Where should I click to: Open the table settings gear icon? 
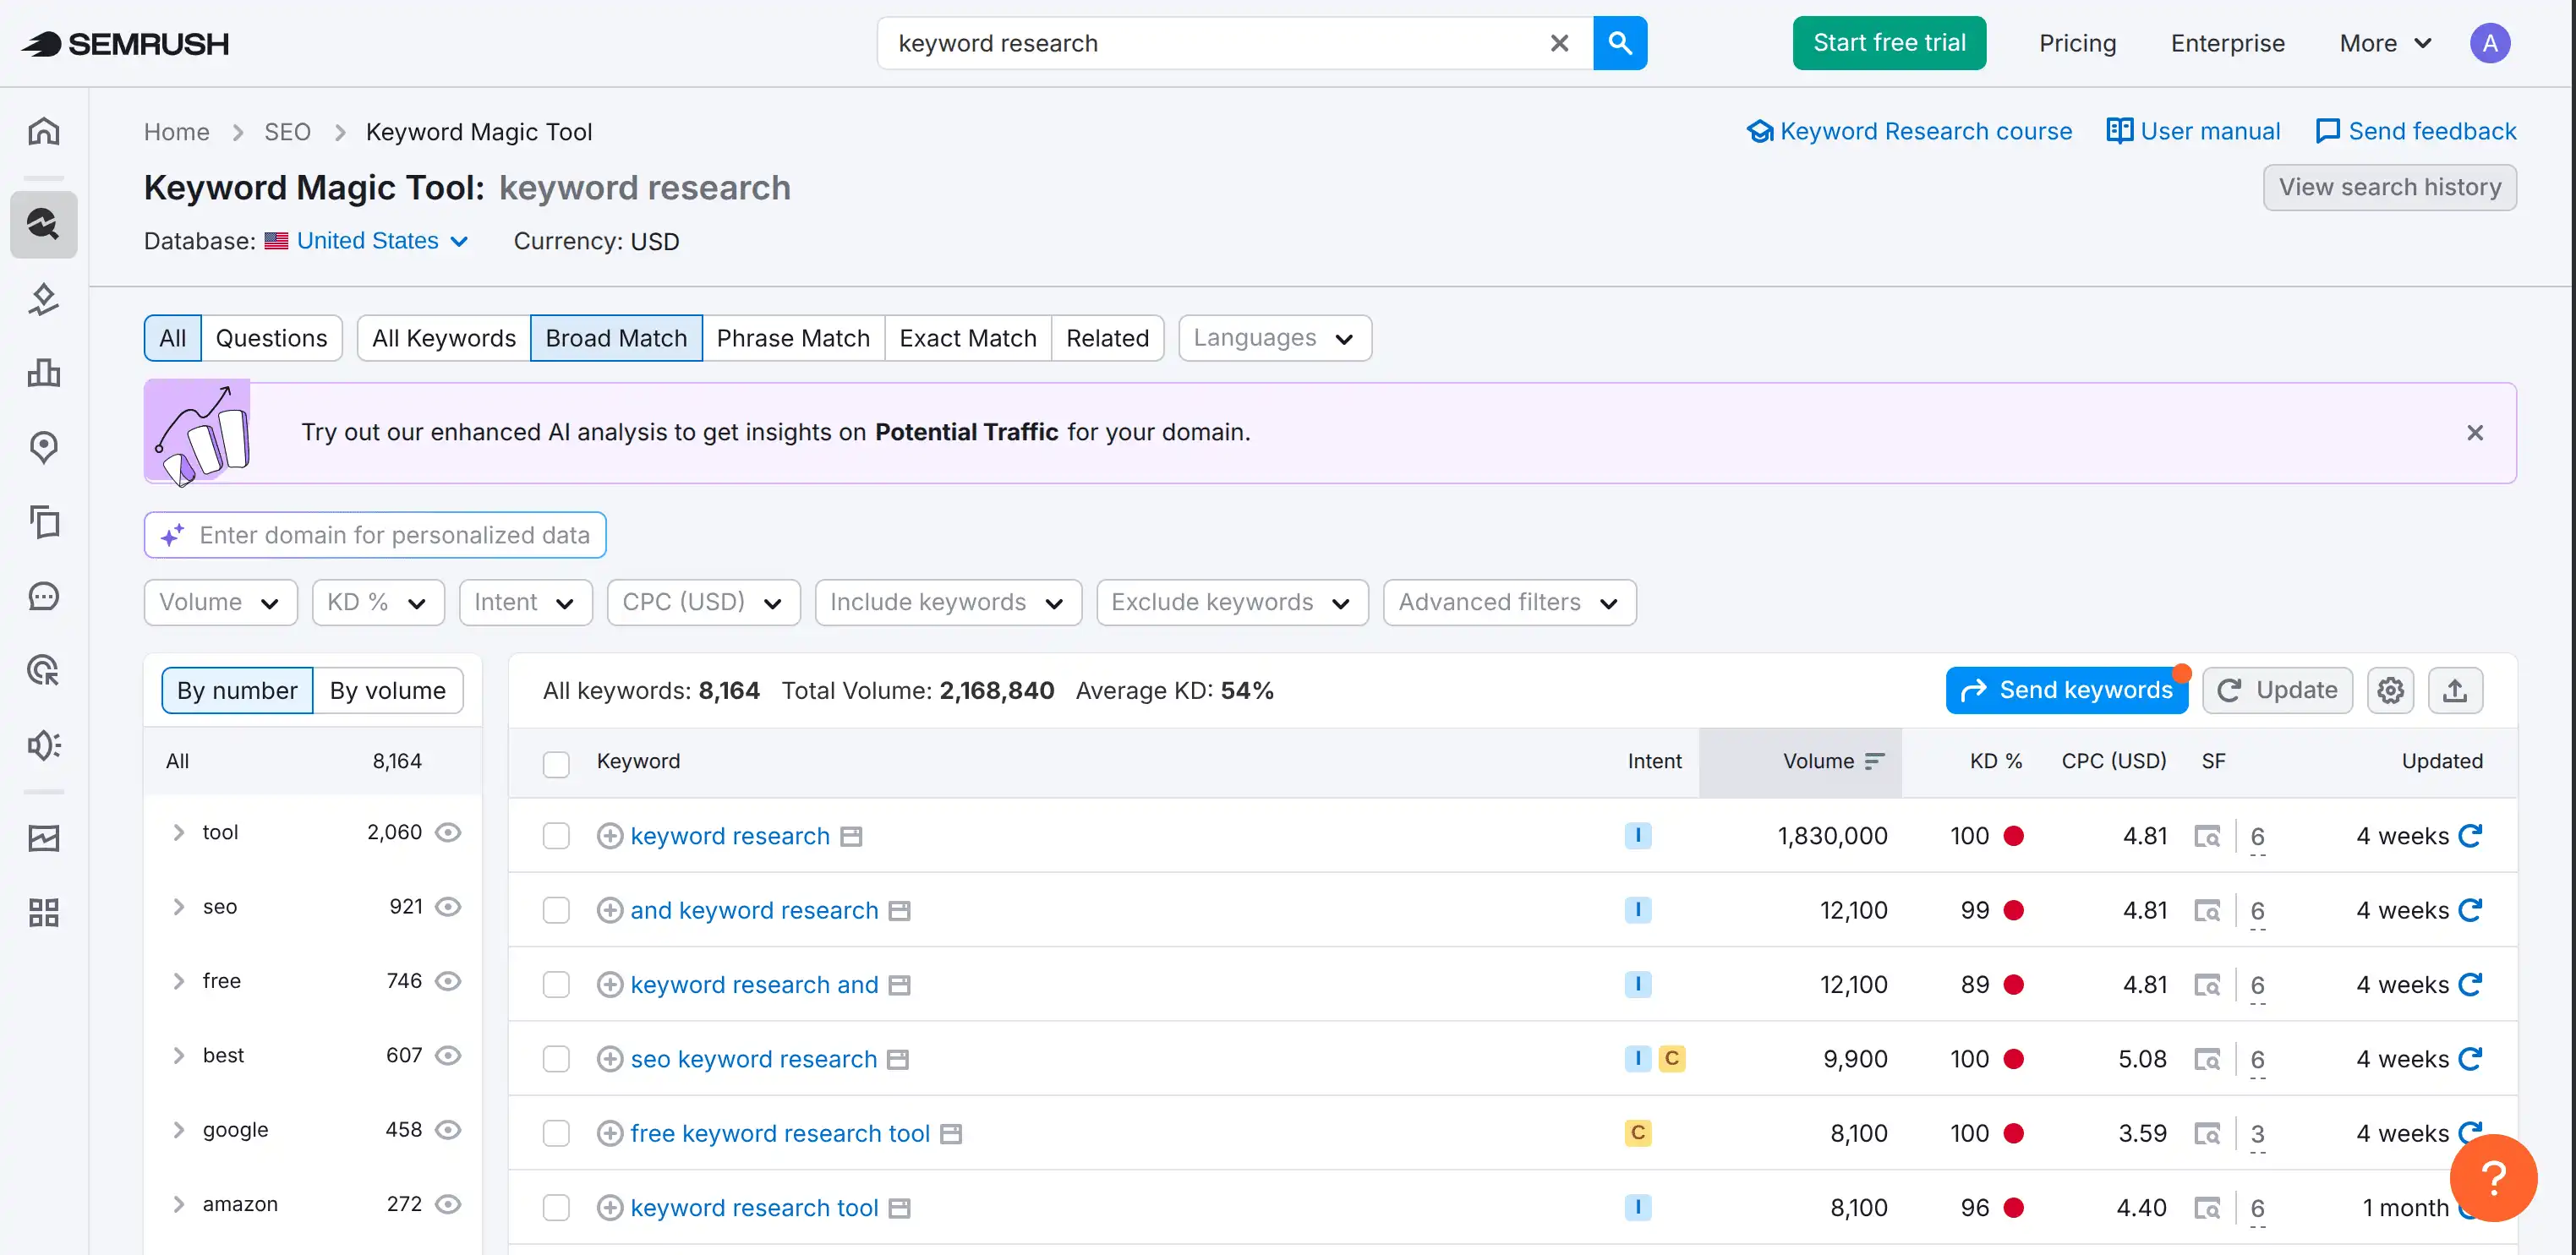tap(2391, 690)
